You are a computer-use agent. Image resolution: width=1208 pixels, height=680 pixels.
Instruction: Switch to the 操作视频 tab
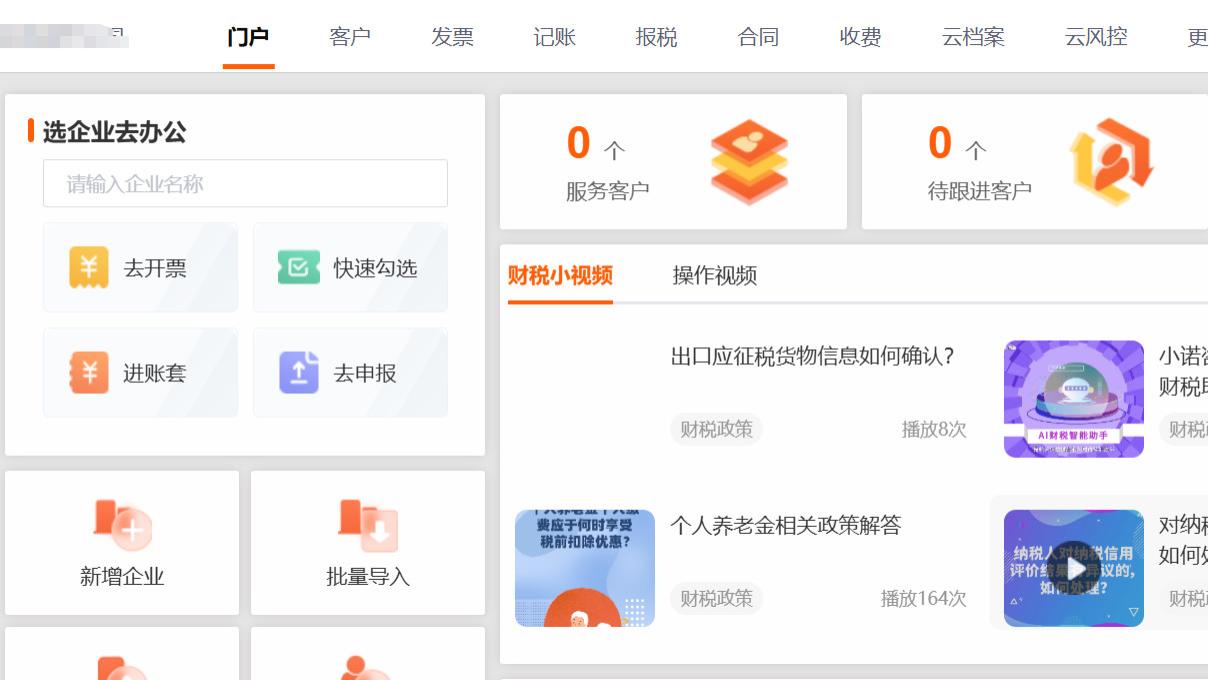713,275
